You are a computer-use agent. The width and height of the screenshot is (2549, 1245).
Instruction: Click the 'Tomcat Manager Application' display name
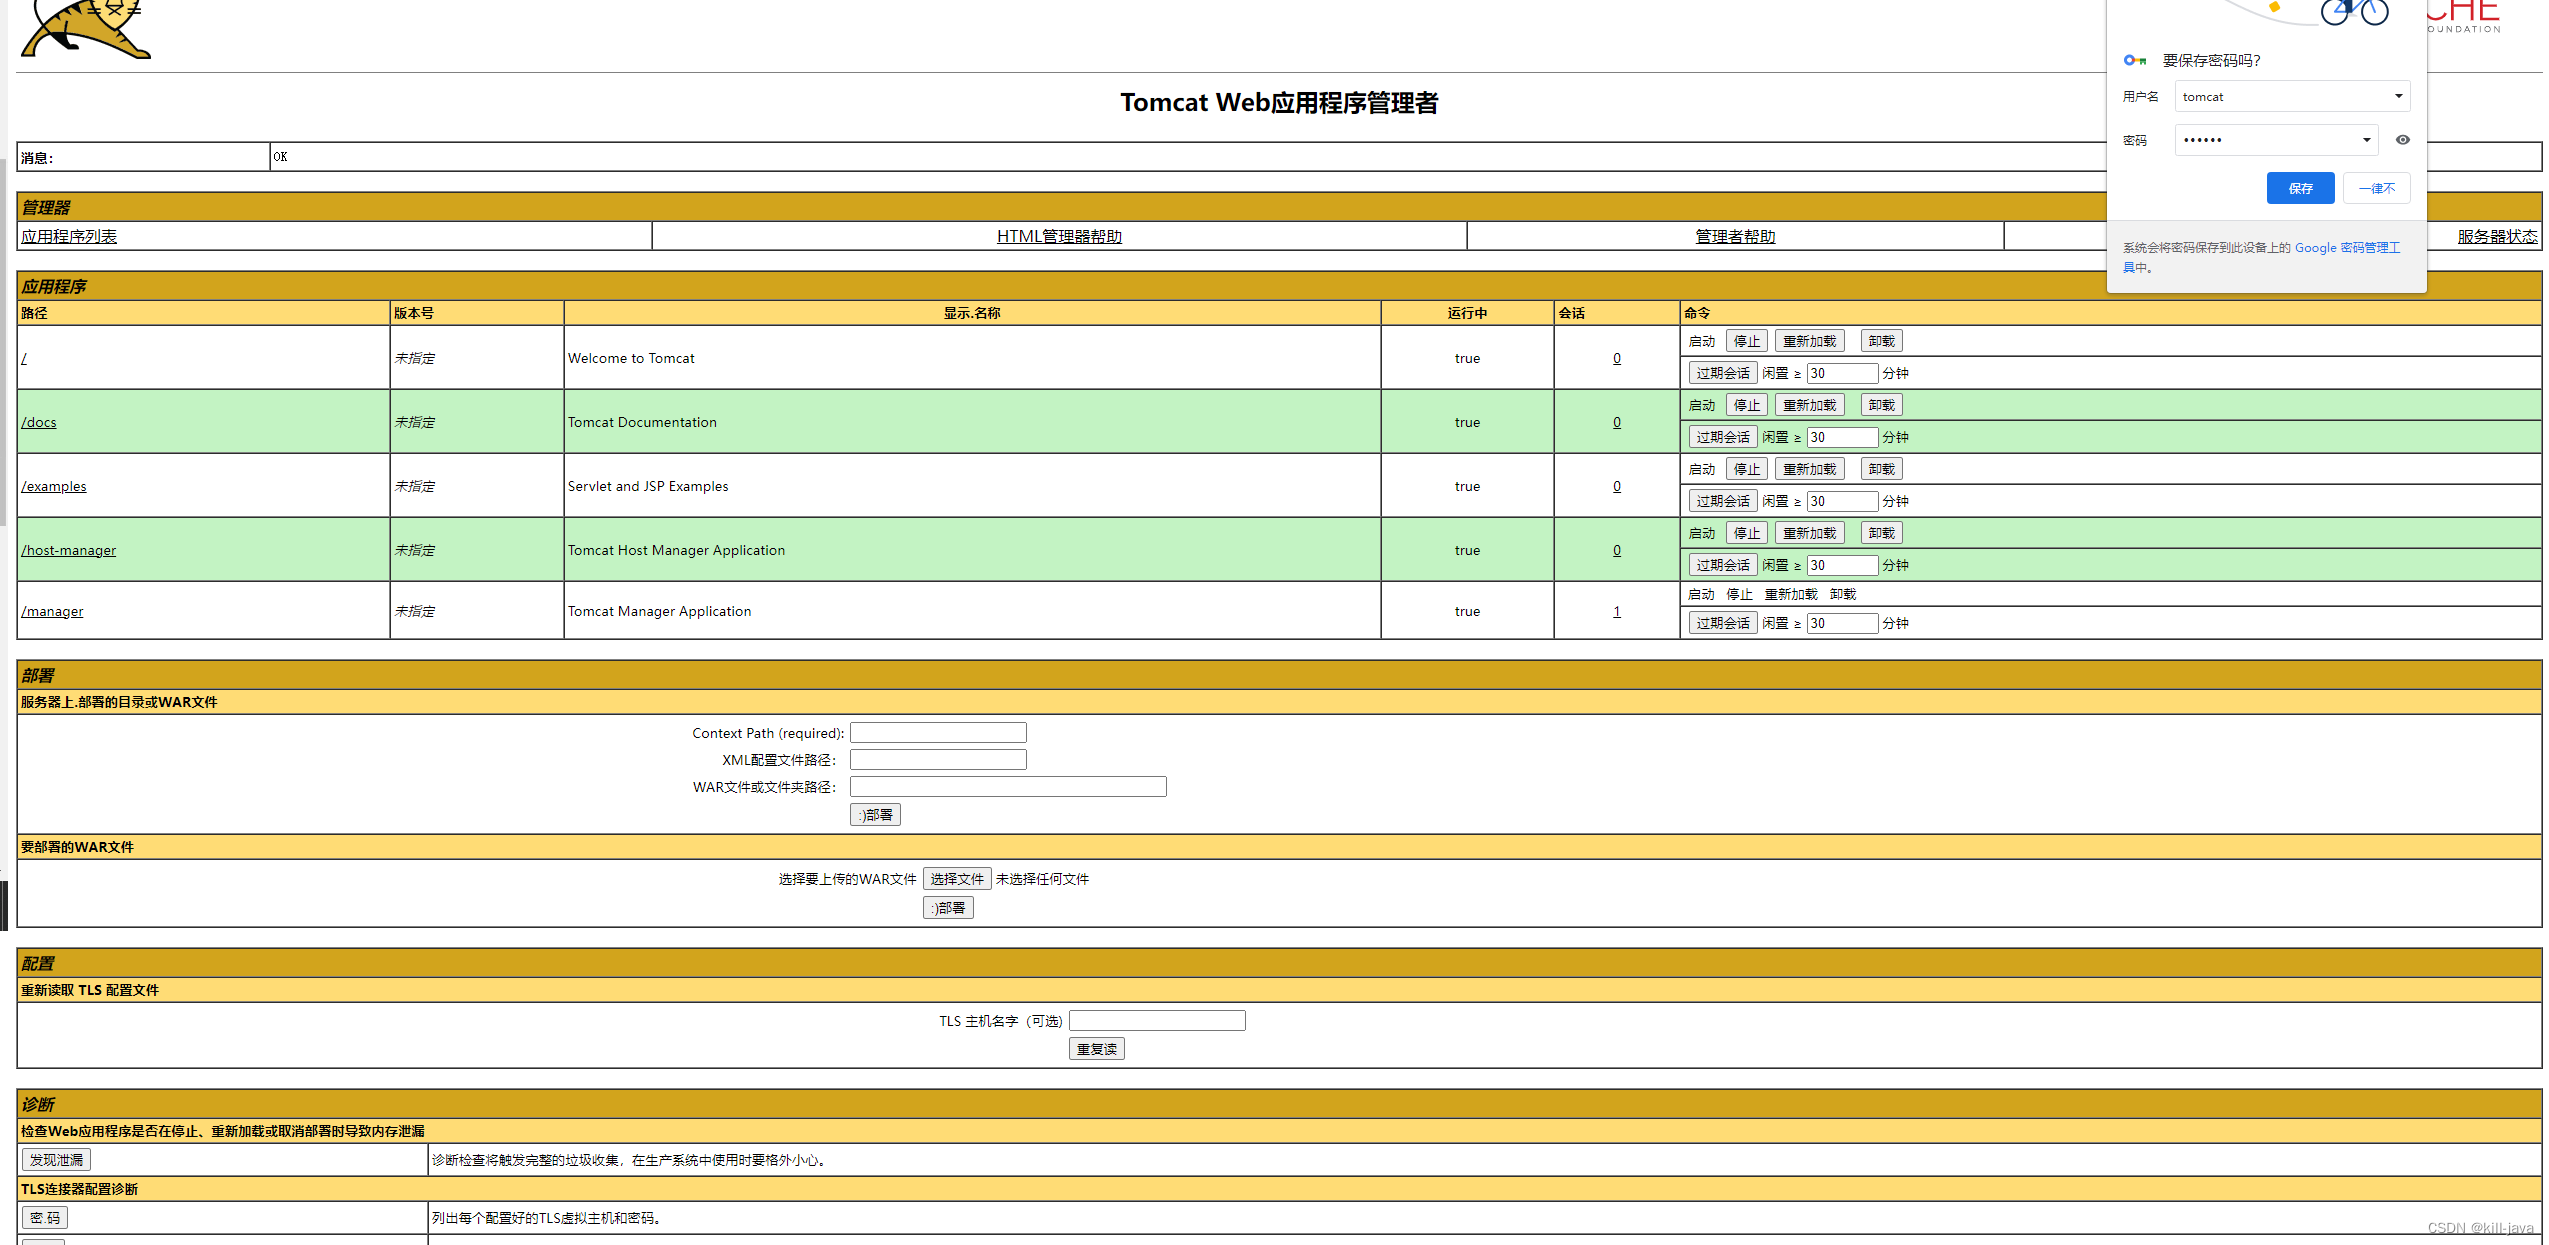coord(659,611)
